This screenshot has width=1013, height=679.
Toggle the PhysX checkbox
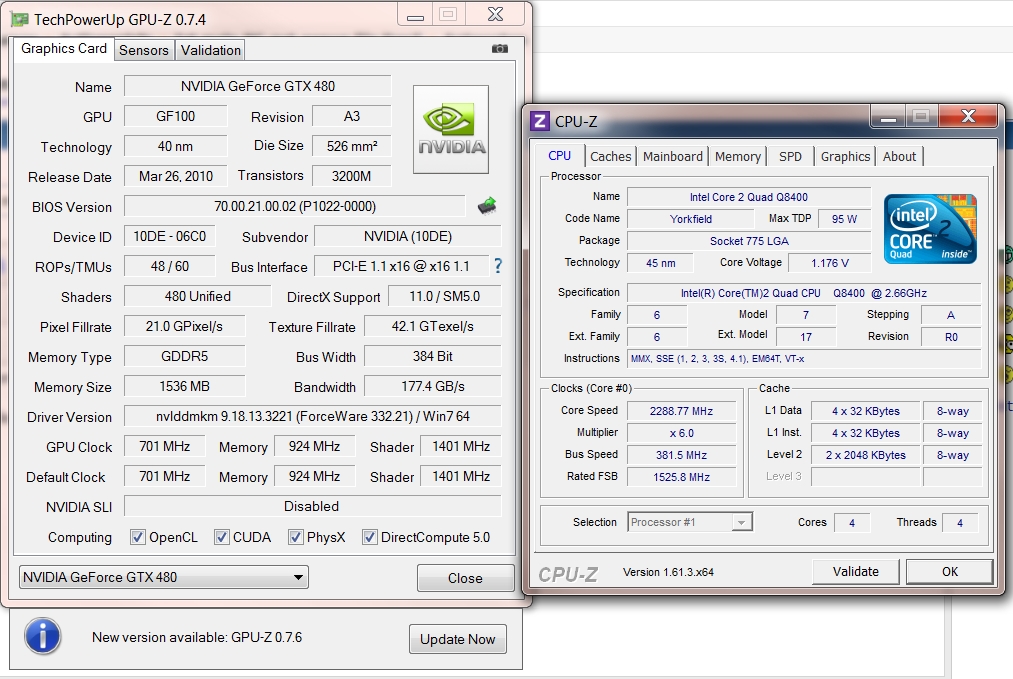point(295,537)
